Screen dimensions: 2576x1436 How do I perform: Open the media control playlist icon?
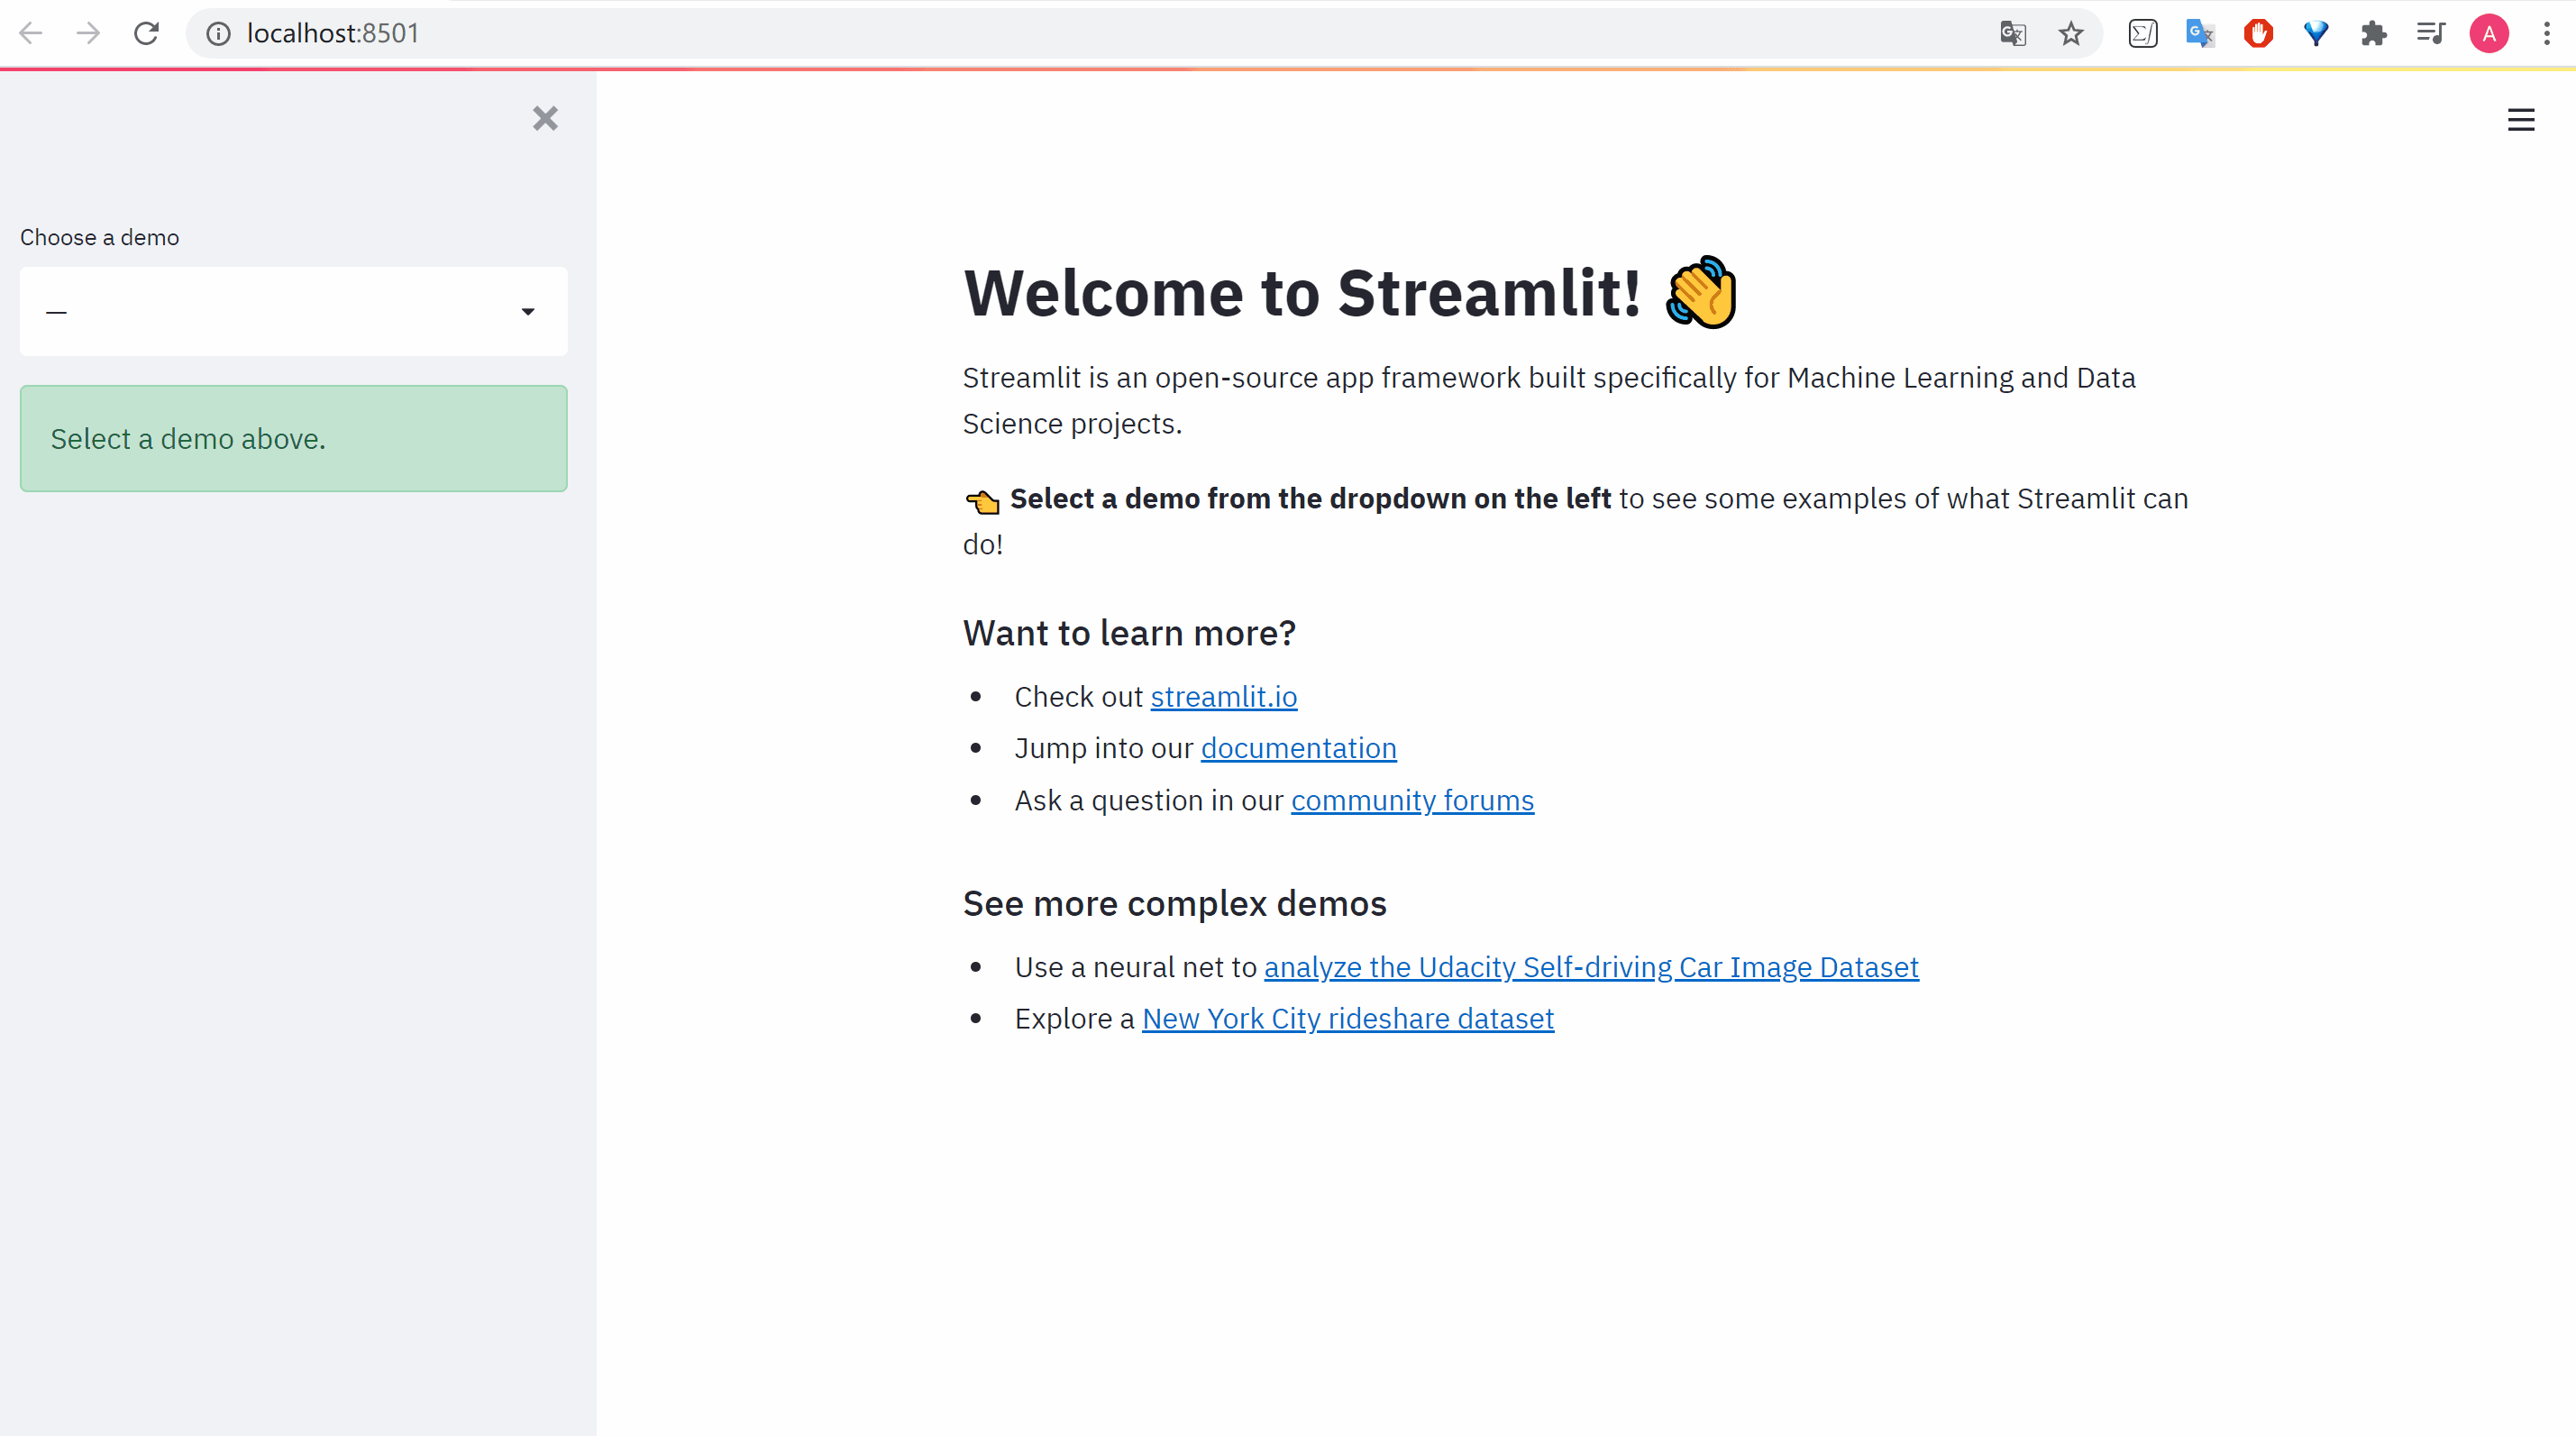coord(2431,34)
